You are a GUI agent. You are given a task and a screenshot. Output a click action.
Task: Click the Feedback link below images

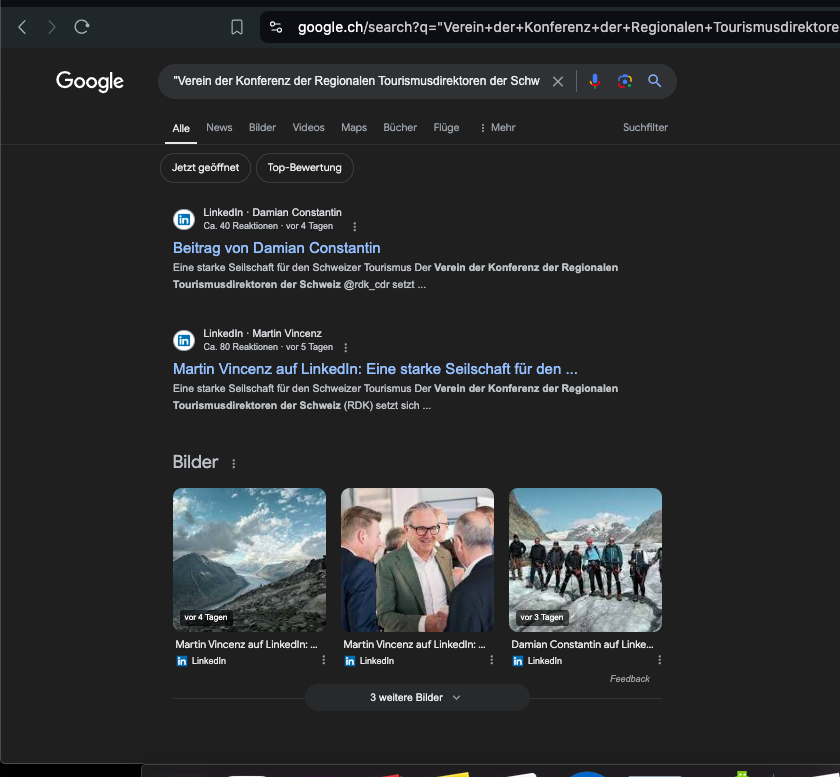pos(629,679)
